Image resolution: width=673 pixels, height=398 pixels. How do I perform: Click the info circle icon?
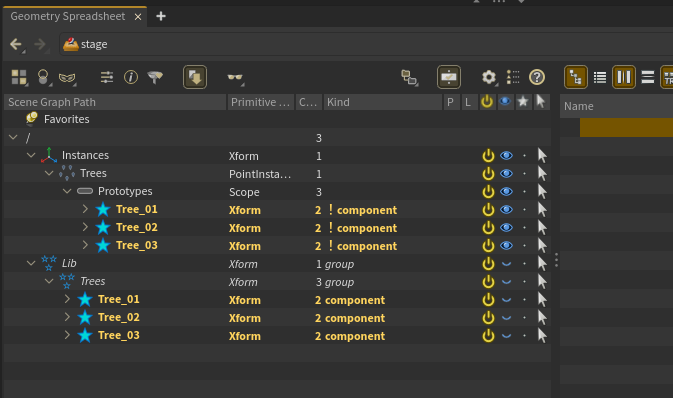click(x=131, y=77)
